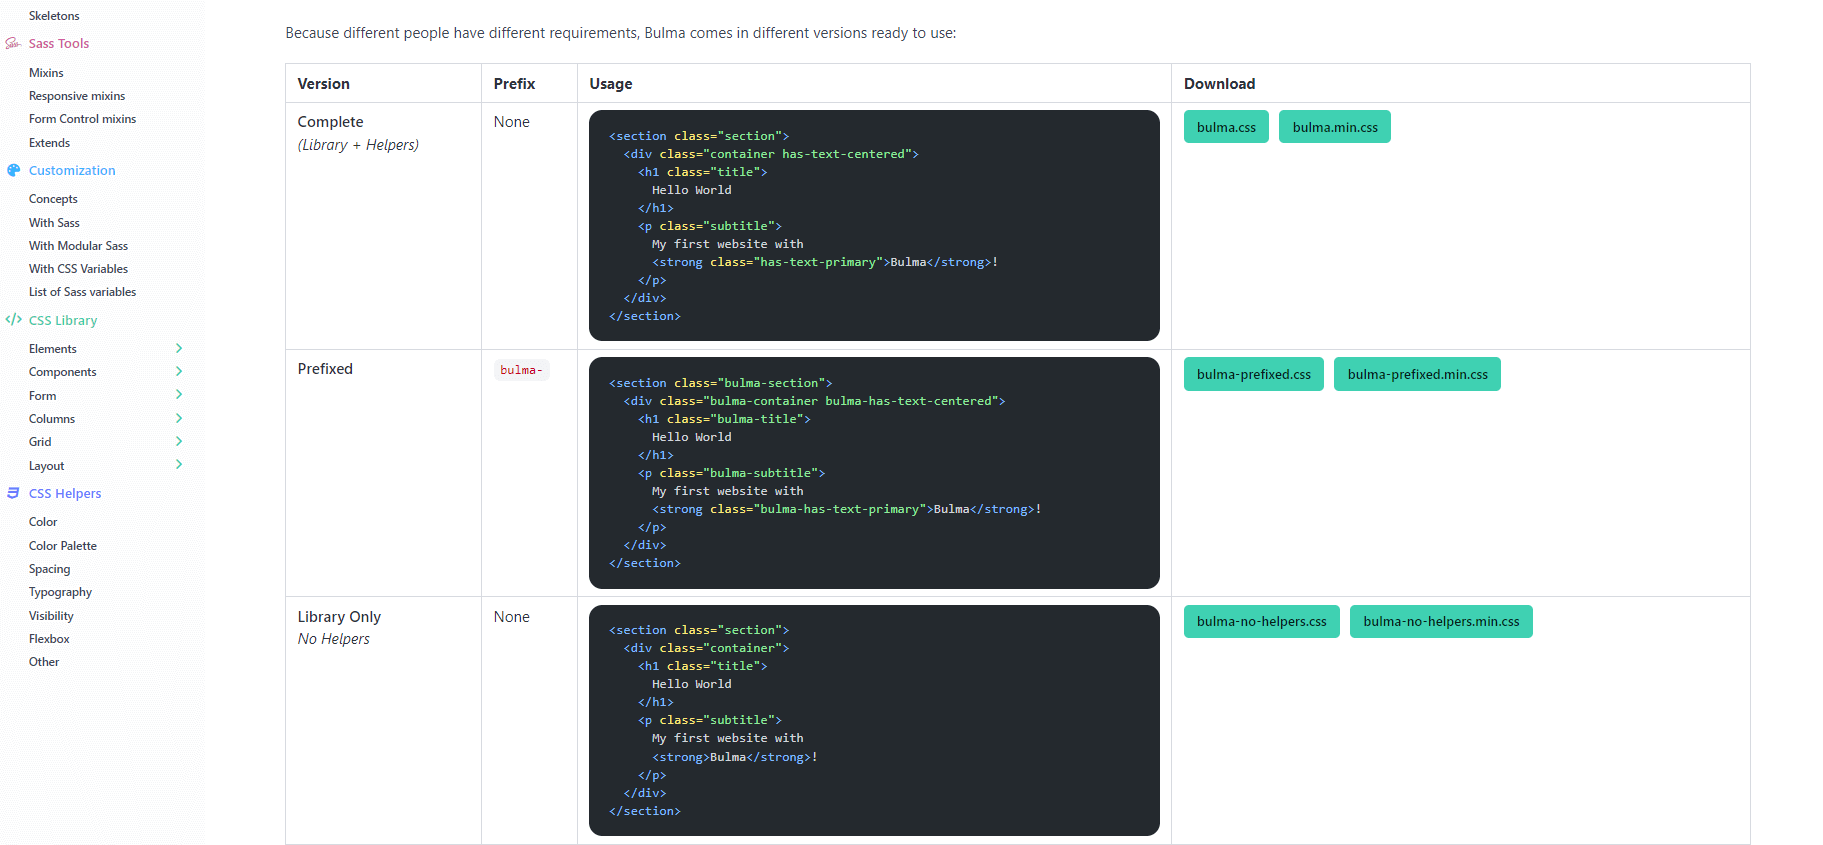Open the Extends page
The height and width of the screenshot is (845, 1823).
click(x=49, y=143)
